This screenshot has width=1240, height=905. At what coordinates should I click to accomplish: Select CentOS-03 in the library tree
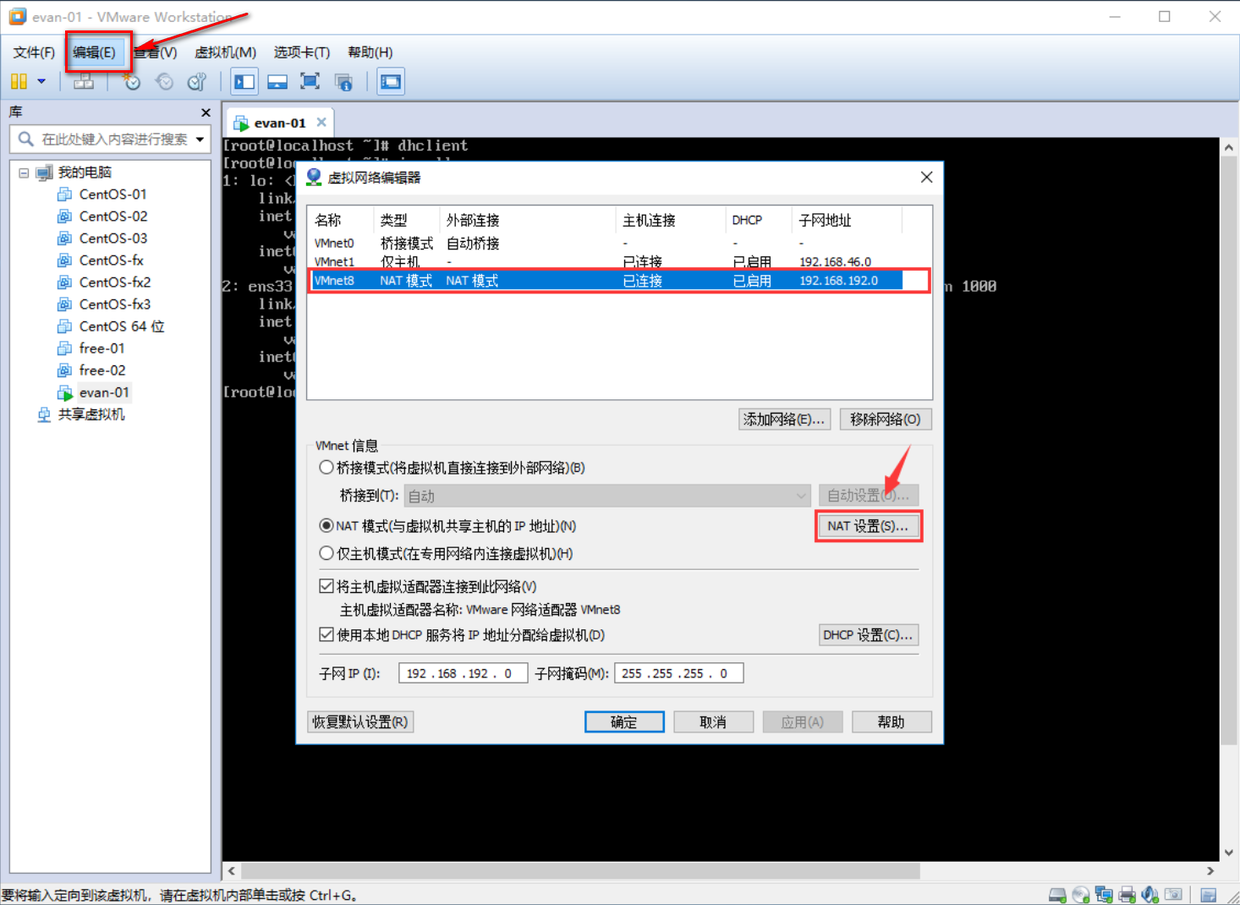click(112, 238)
